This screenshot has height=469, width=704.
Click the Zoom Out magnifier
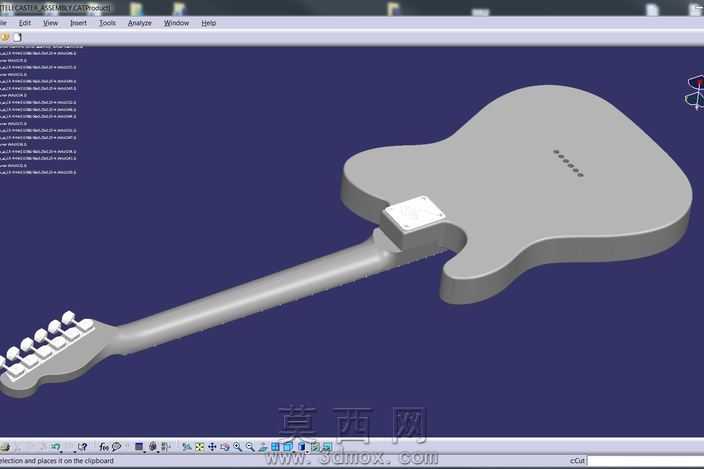tap(250, 447)
